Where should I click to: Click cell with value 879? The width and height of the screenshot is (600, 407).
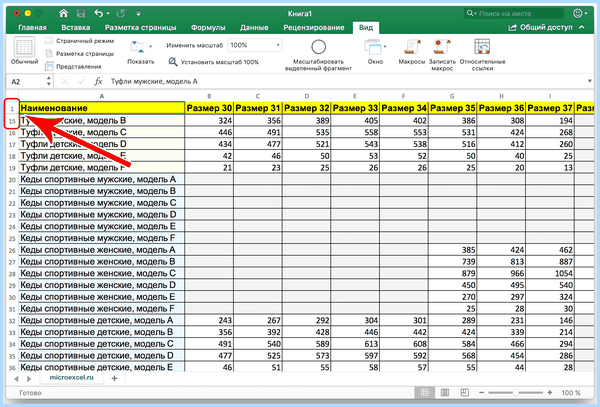click(453, 274)
